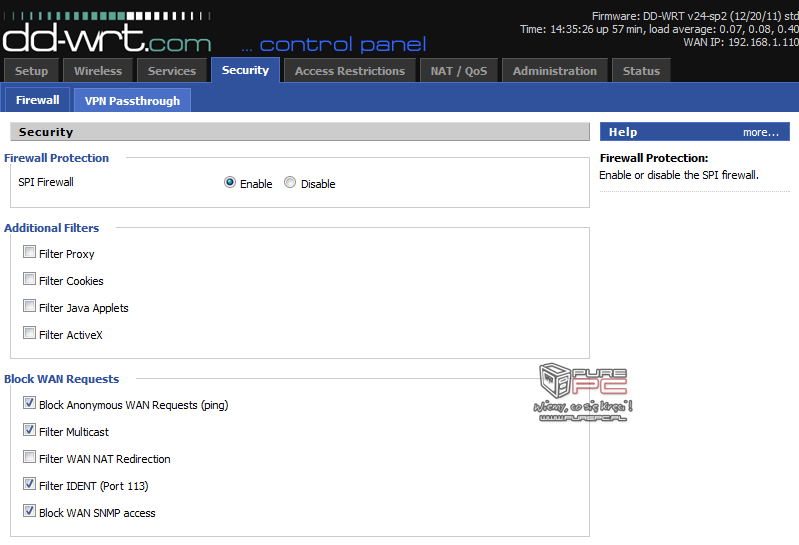Go to Access Restrictions tab
The width and height of the screenshot is (799, 545).
tap(350, 71)
